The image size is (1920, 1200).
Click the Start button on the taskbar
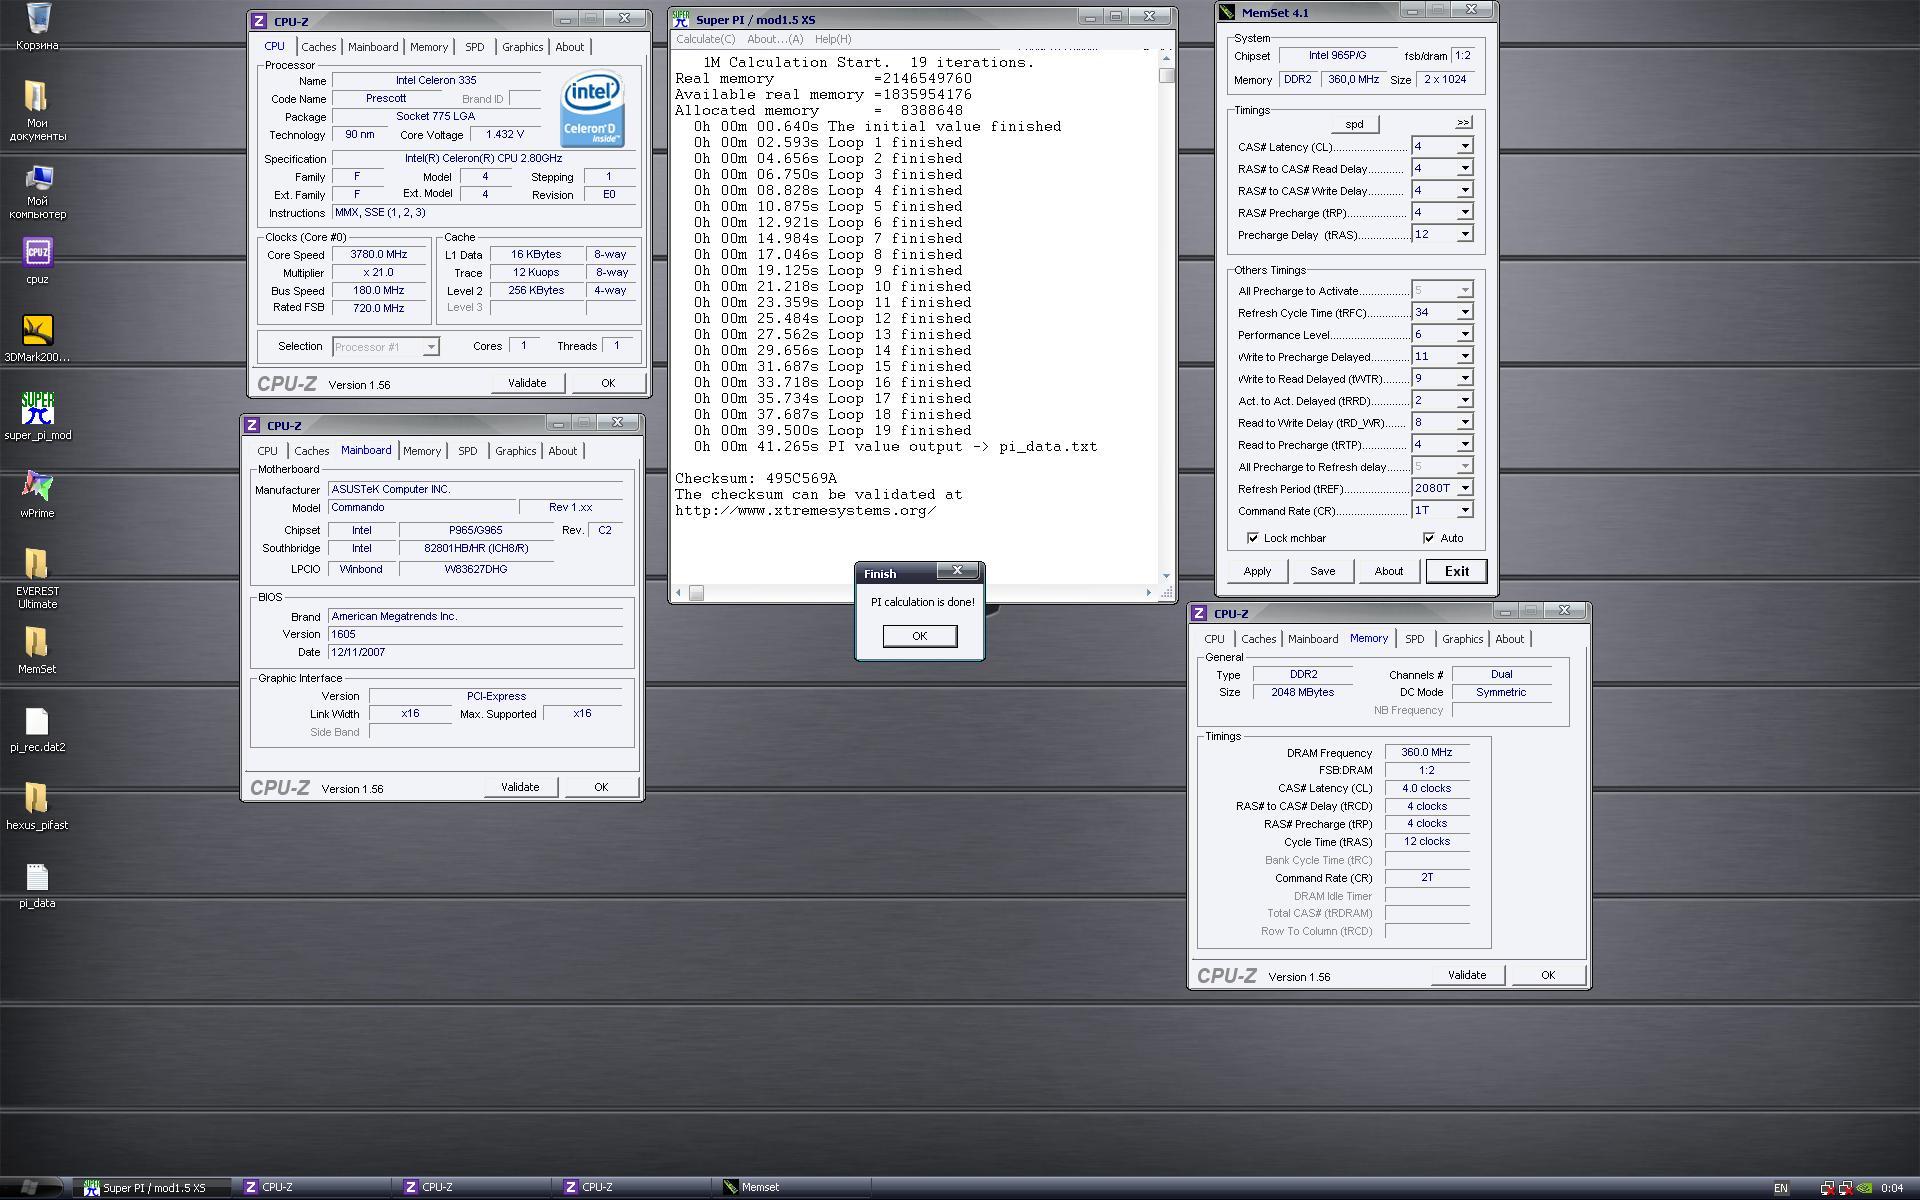tap(32, 1187)
